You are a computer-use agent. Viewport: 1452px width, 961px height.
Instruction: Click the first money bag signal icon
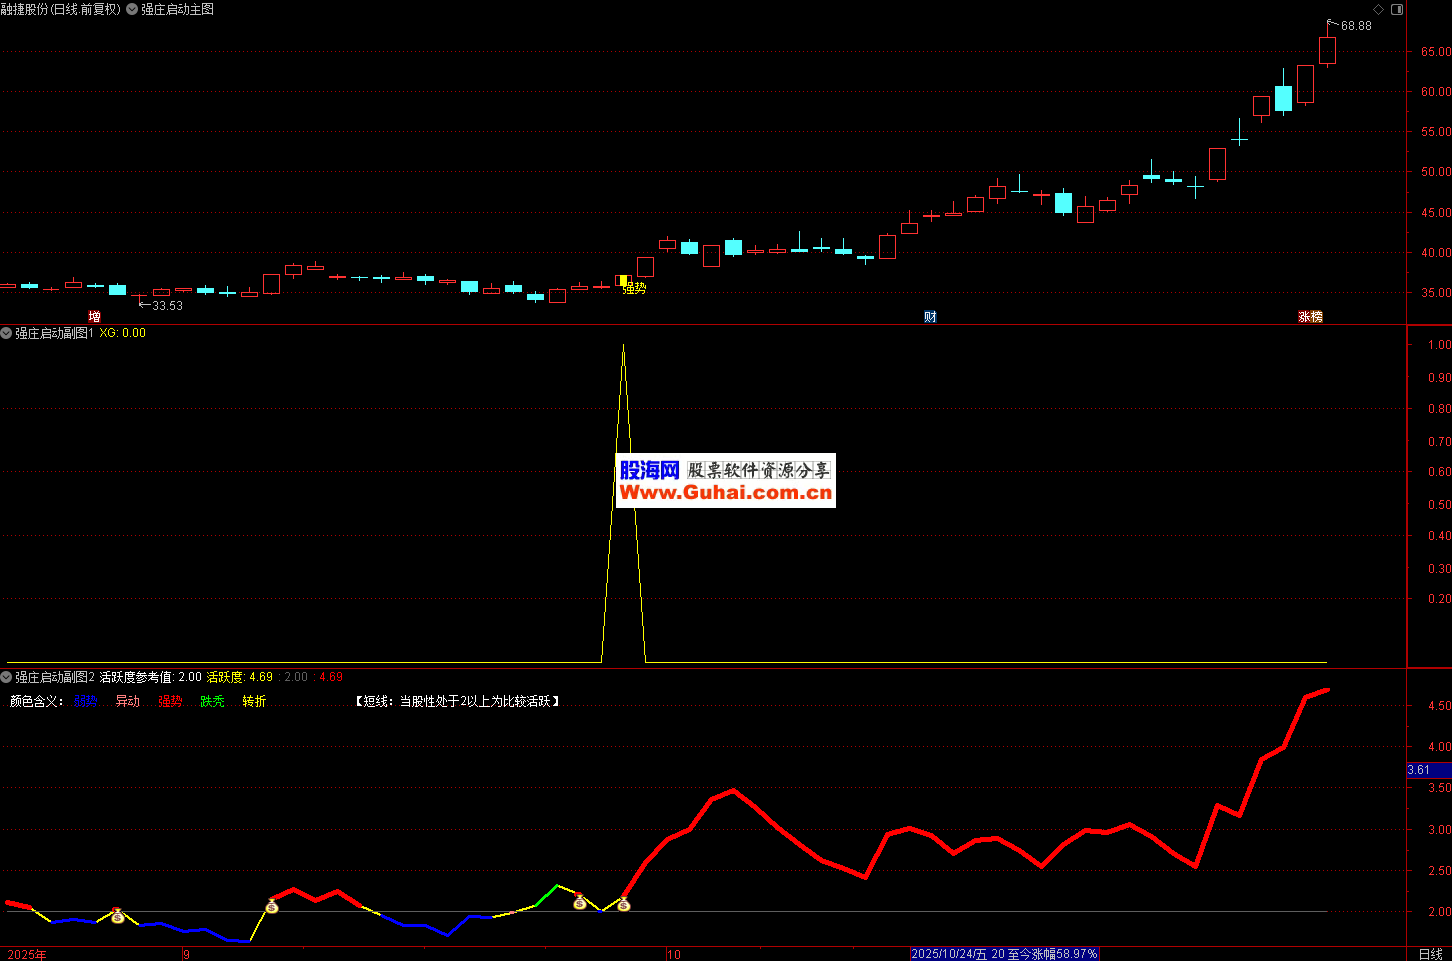coord(117,915)
